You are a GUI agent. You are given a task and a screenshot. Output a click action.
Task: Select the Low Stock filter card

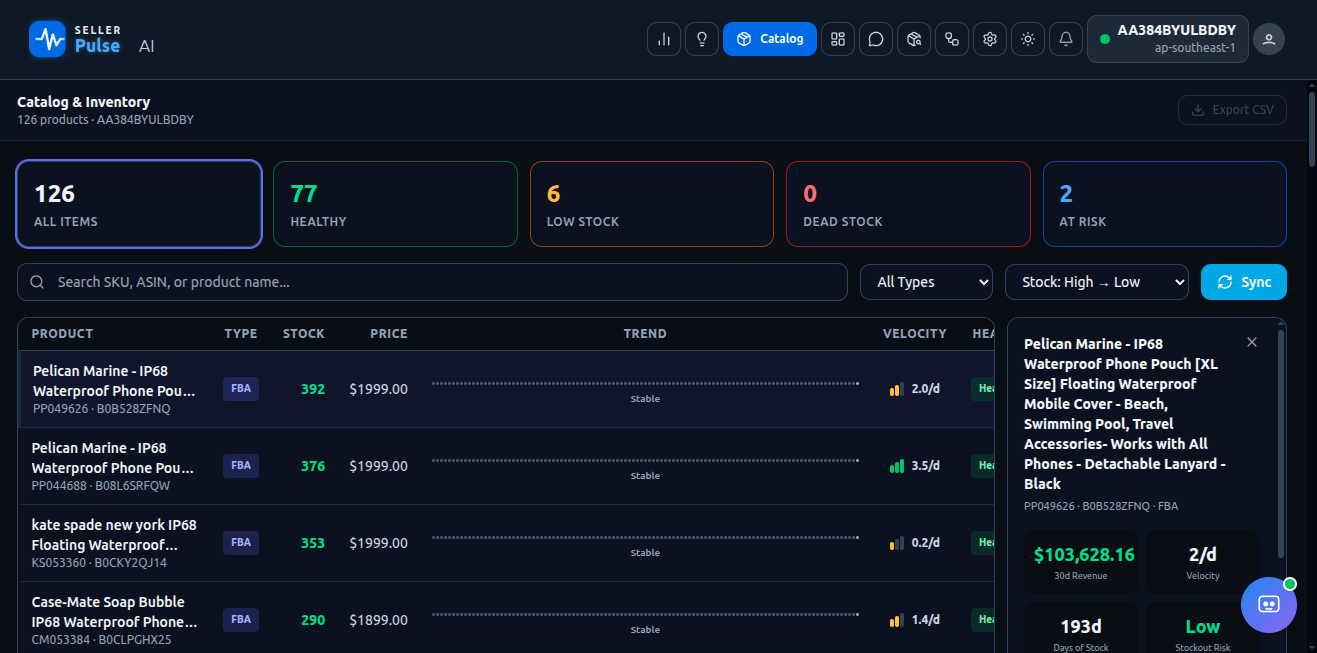point(652,204)
